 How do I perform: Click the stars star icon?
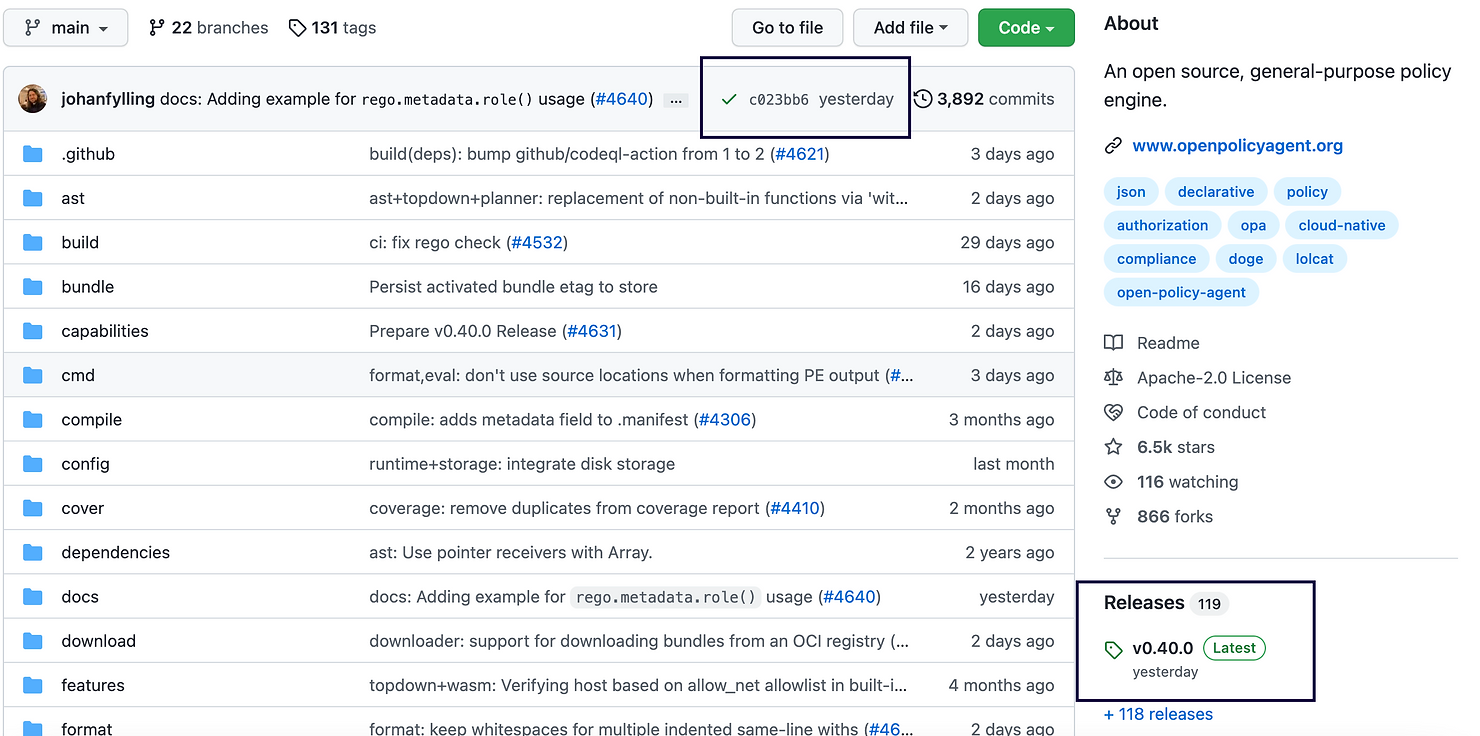click(x=1113, y=447)
